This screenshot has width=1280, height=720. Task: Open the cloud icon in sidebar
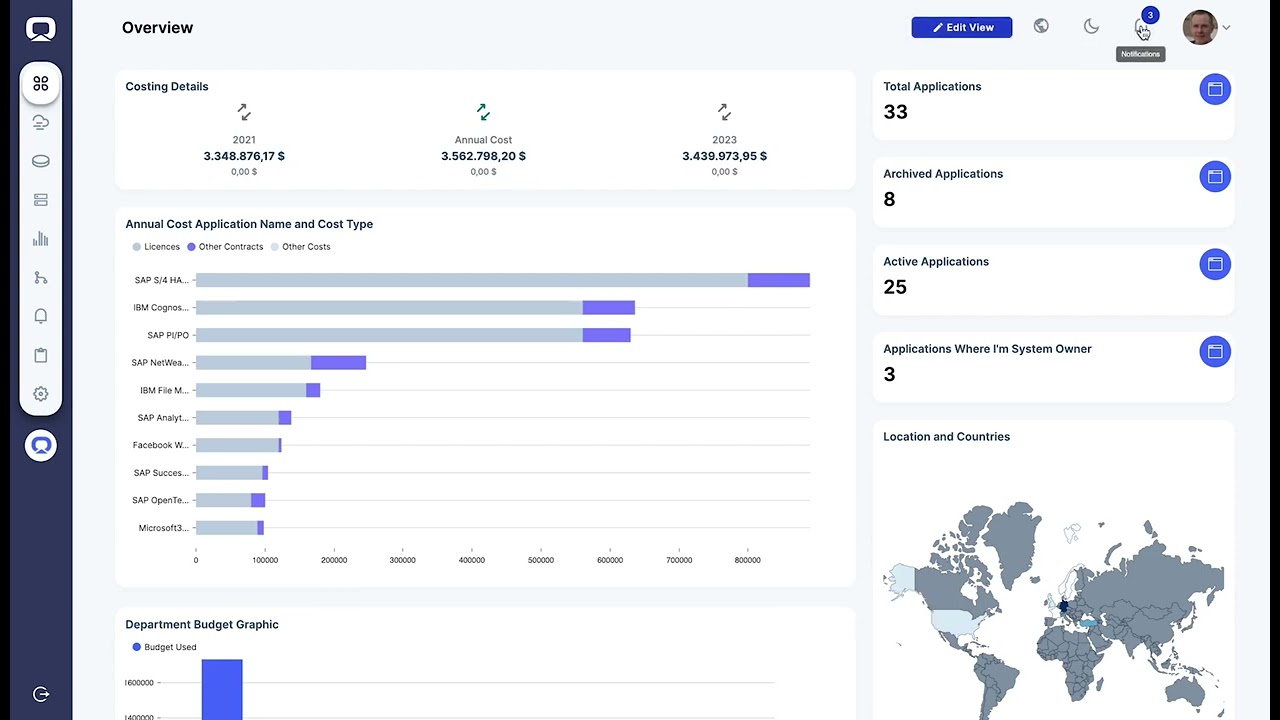click(41, 122)
